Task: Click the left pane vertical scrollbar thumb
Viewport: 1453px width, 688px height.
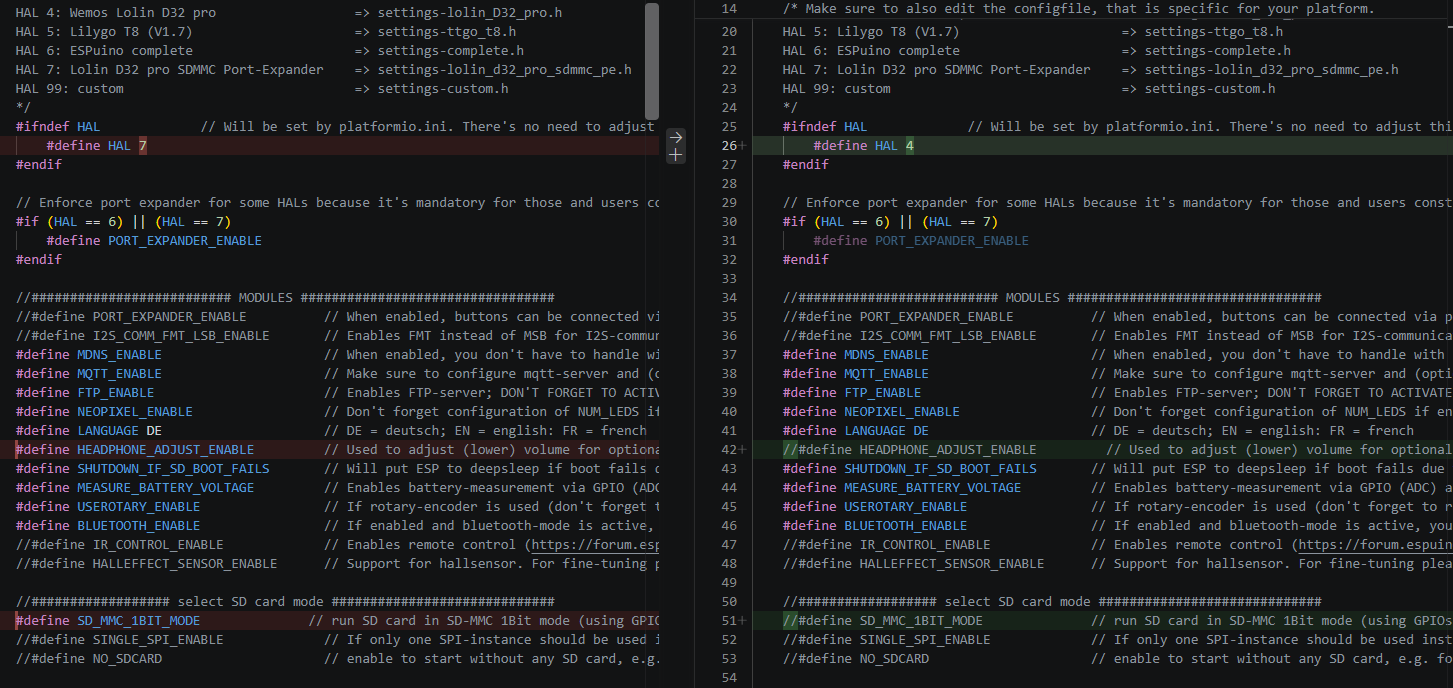Action: click(x=652, y=61)
